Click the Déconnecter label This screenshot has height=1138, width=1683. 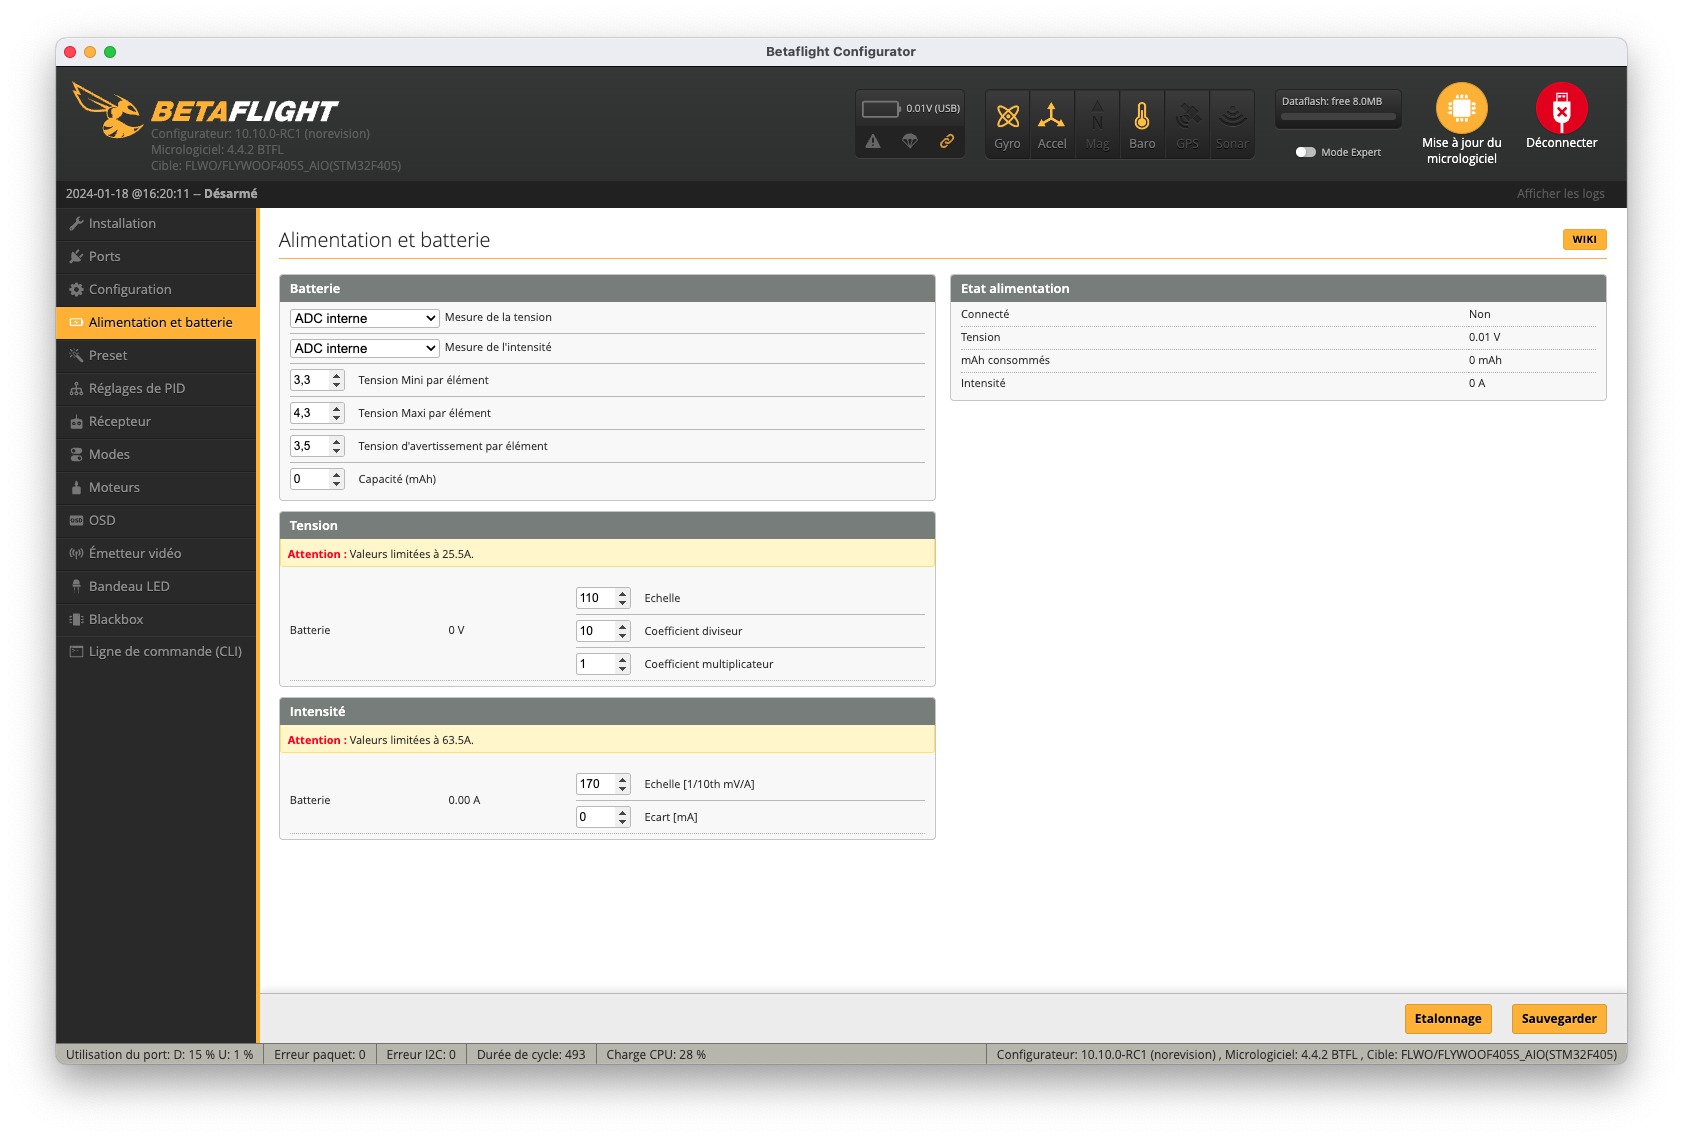1561,143
